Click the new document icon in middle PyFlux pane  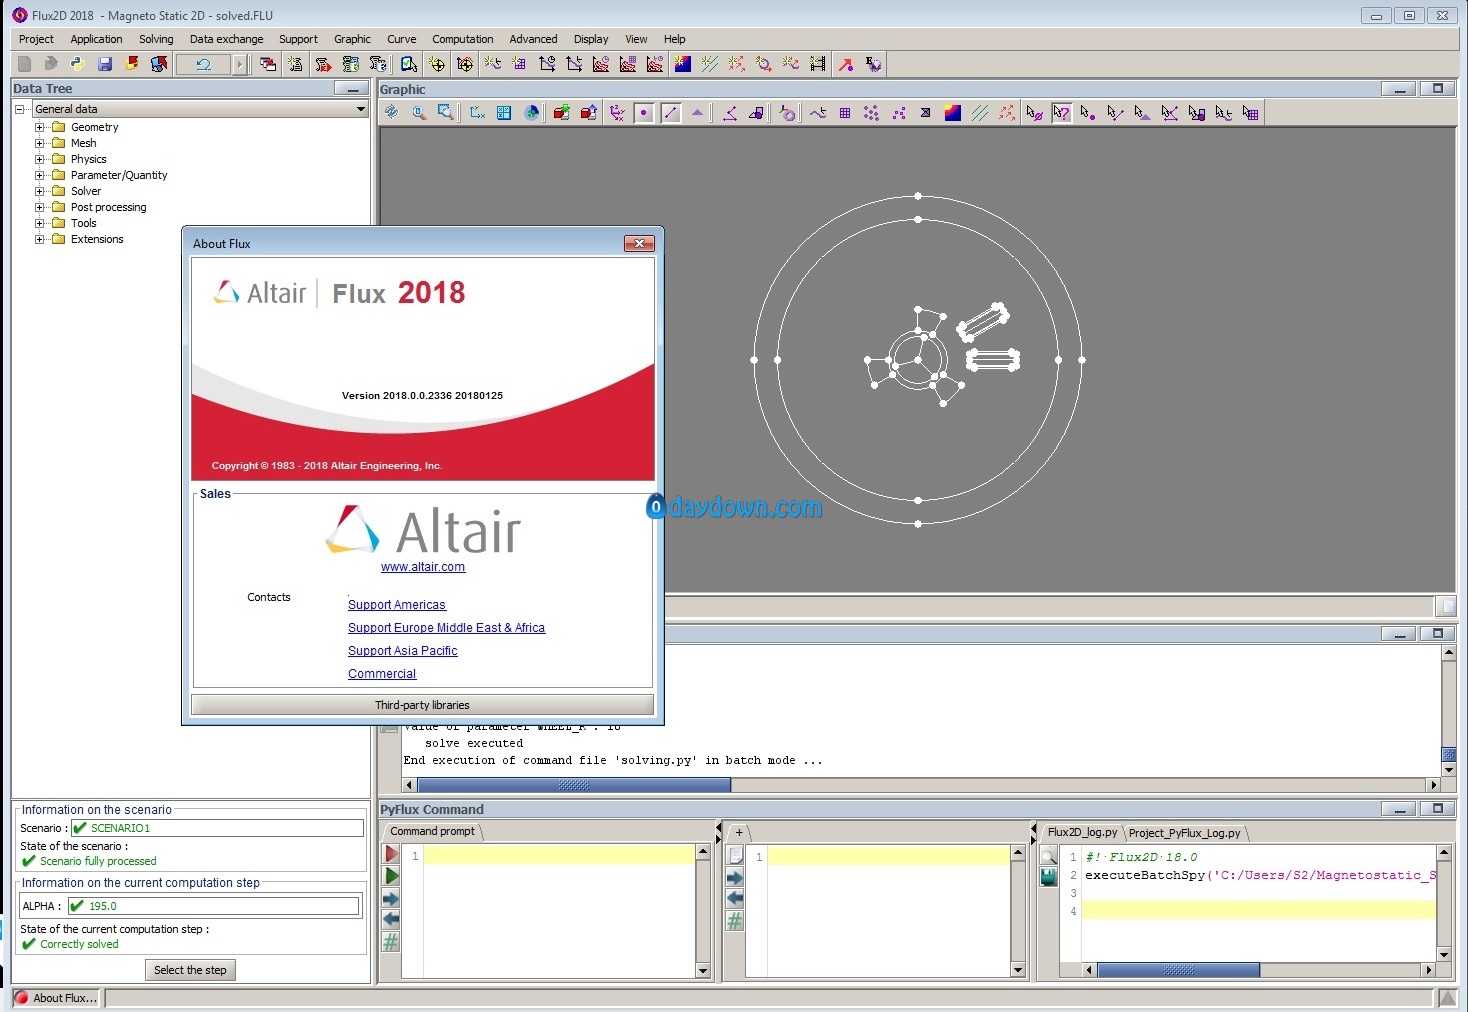pyautogui.click(x=735, y=856)
